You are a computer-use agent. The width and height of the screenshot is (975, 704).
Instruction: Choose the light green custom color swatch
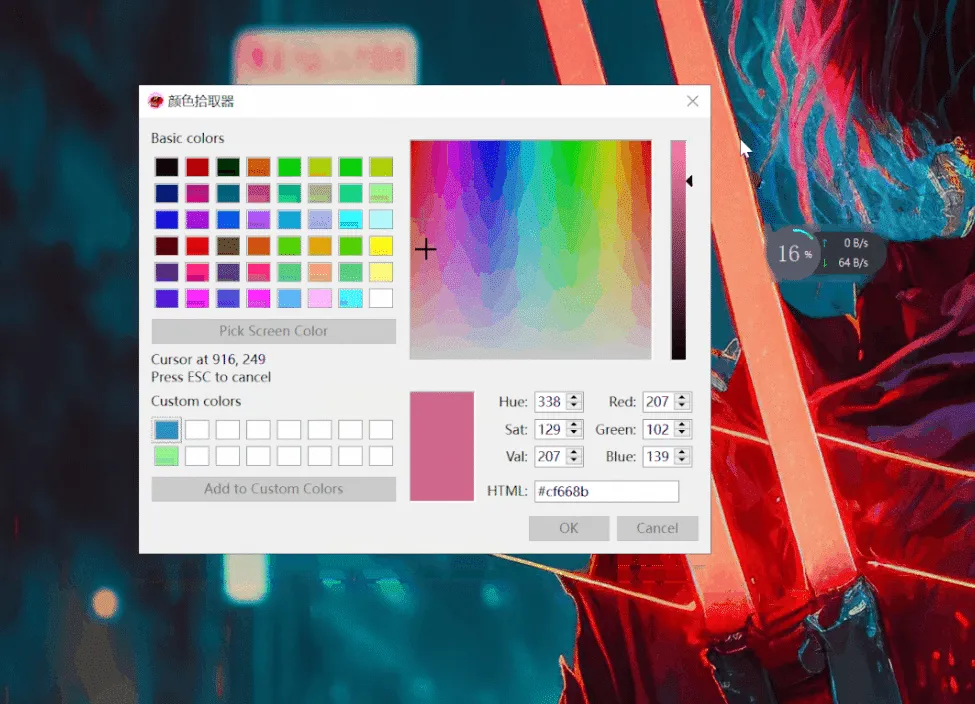click(166, 456)
